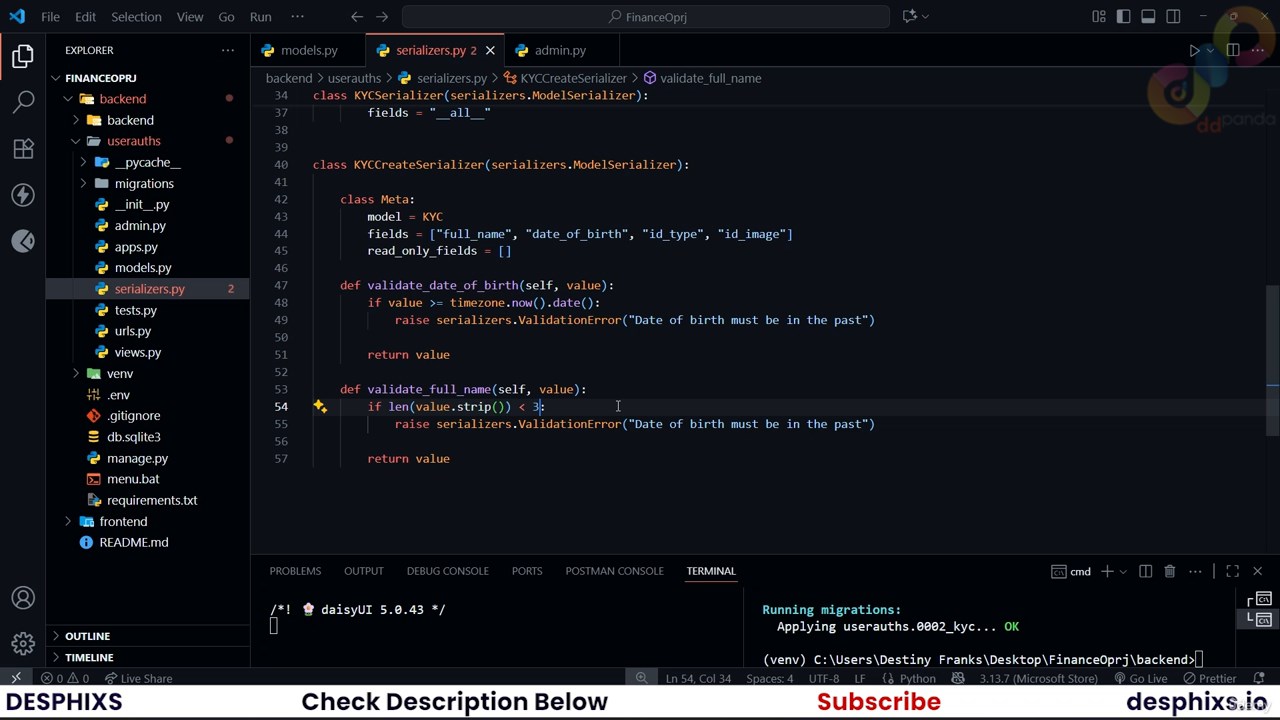Expand the TIMELINE section

(89, 657)
